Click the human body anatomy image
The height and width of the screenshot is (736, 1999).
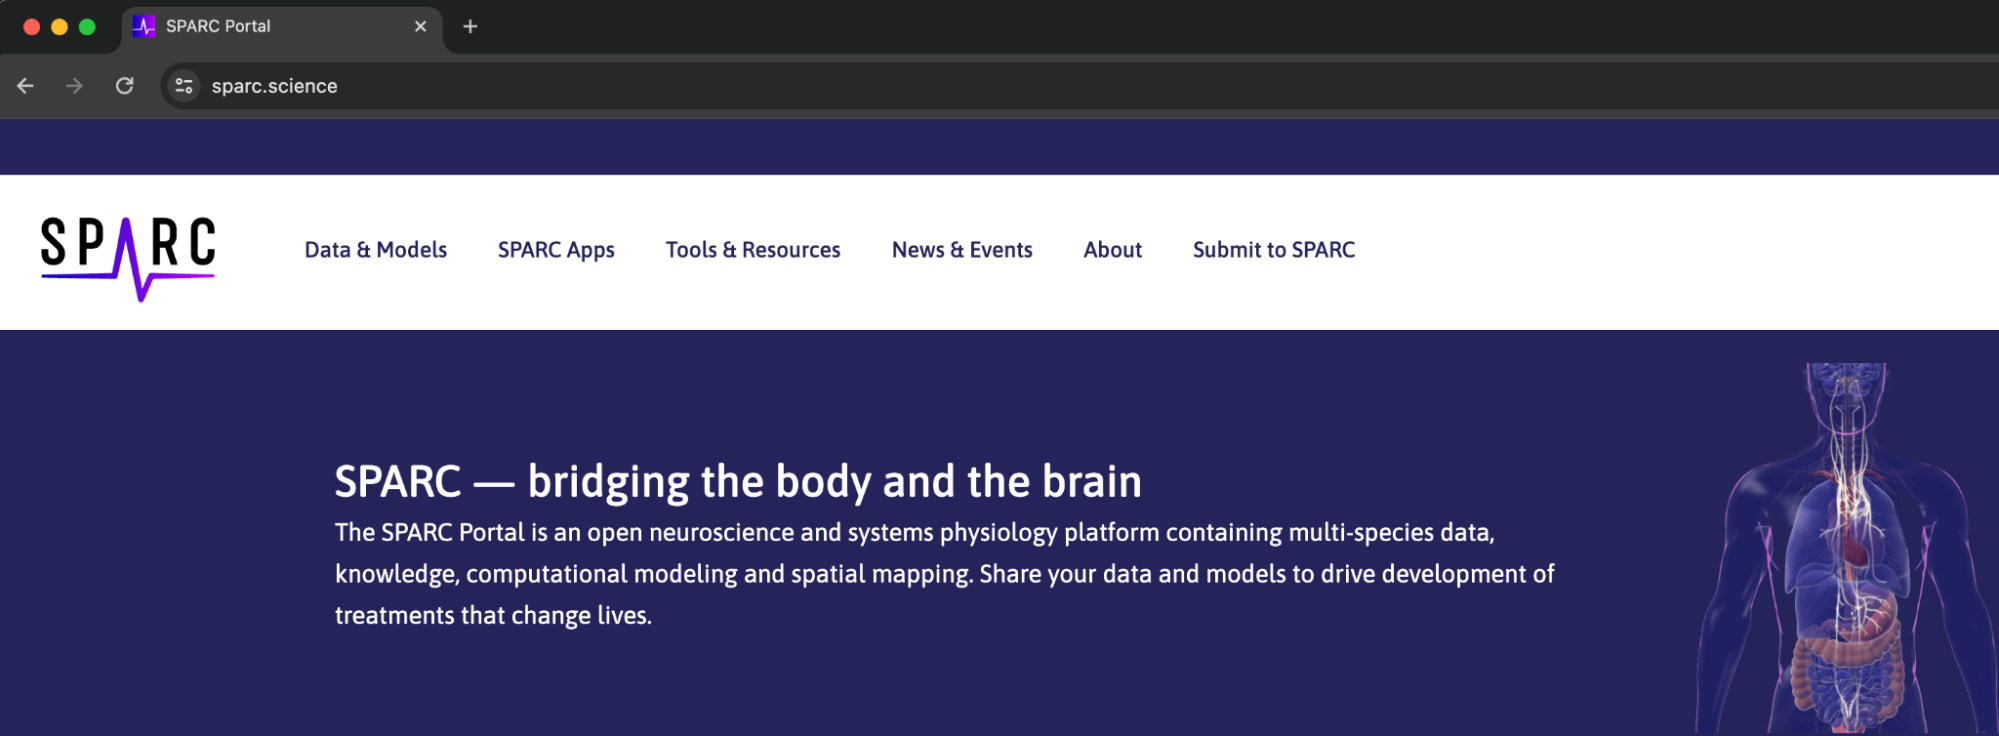[x=1846, y=548]
